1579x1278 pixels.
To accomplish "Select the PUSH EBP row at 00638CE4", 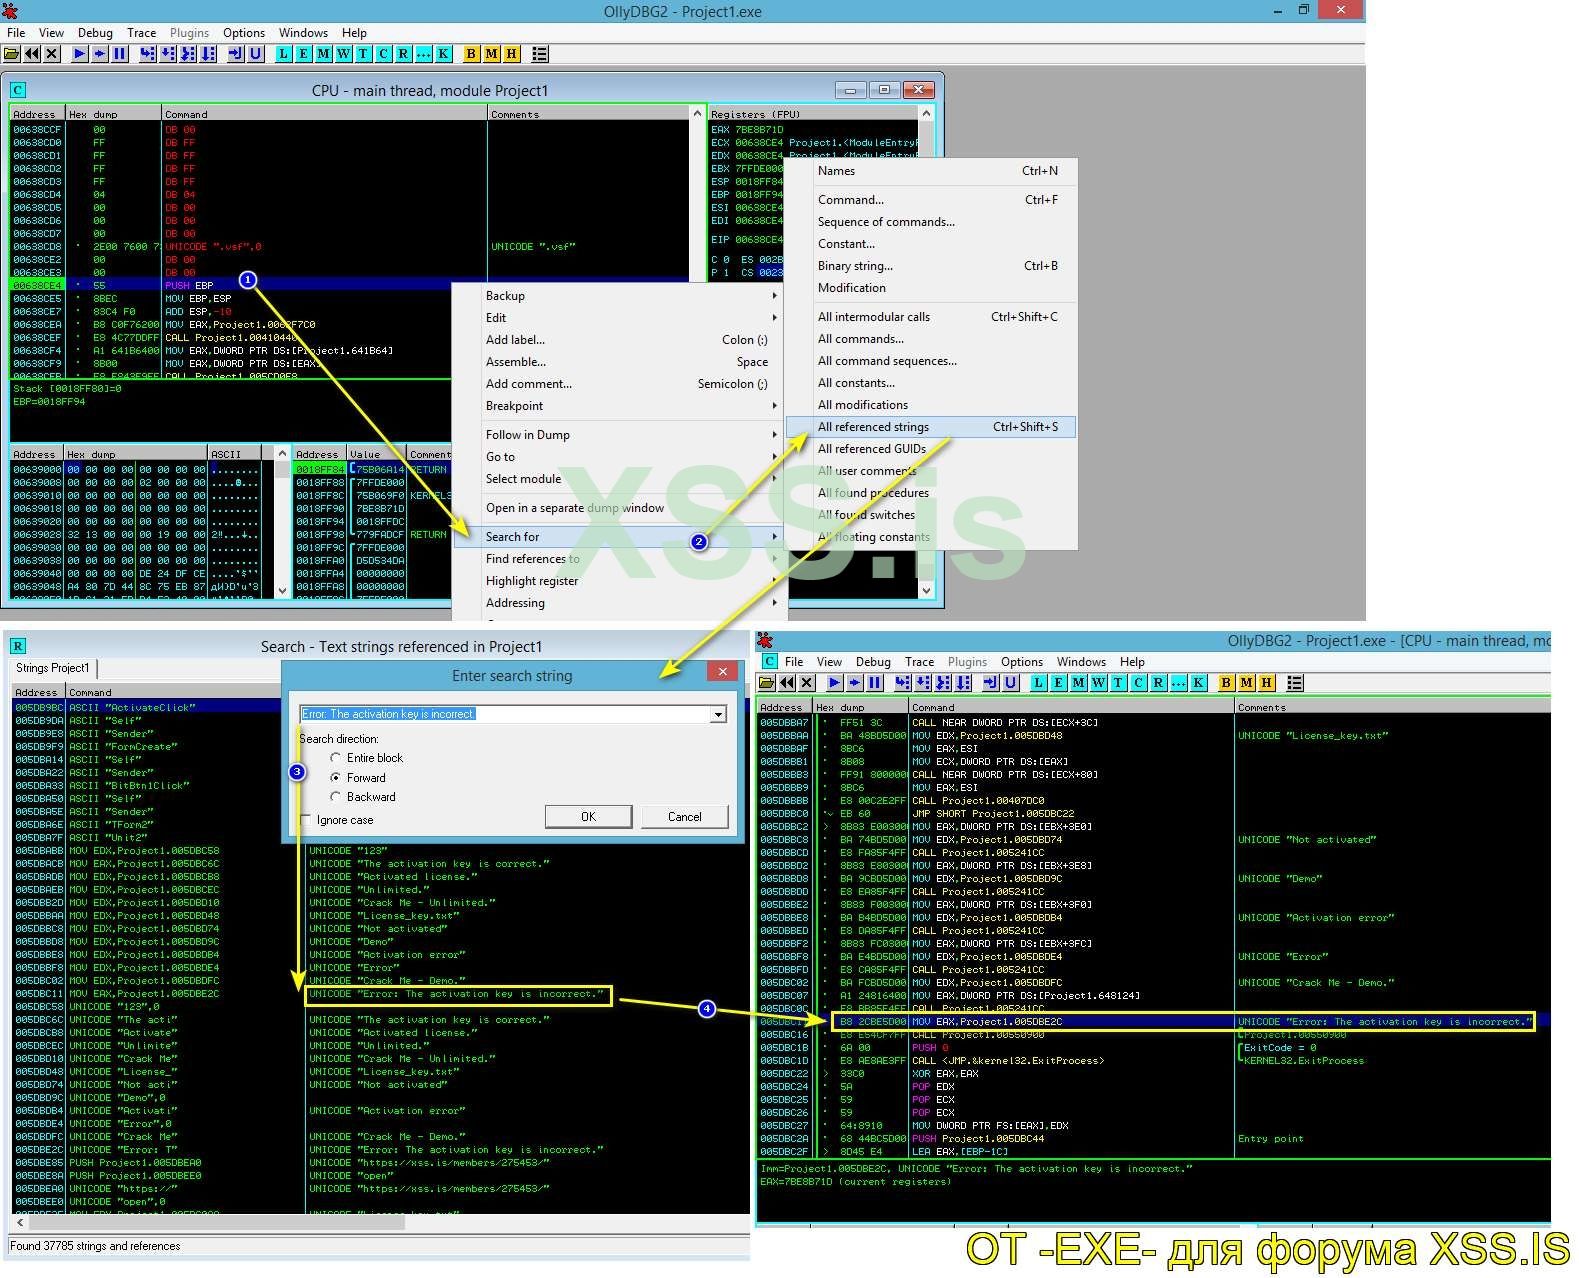I will 347,285.
